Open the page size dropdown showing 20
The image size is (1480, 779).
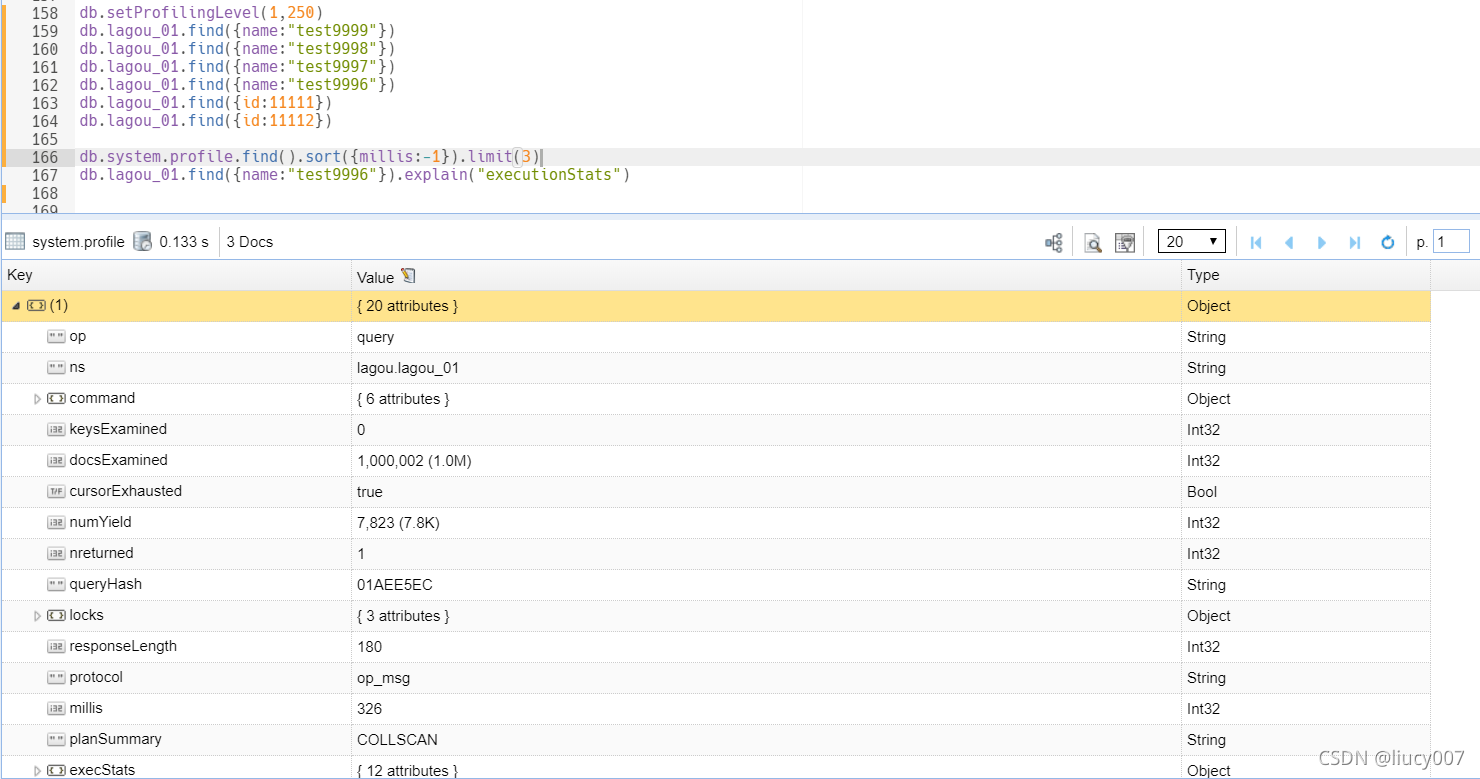point(1192,241)
